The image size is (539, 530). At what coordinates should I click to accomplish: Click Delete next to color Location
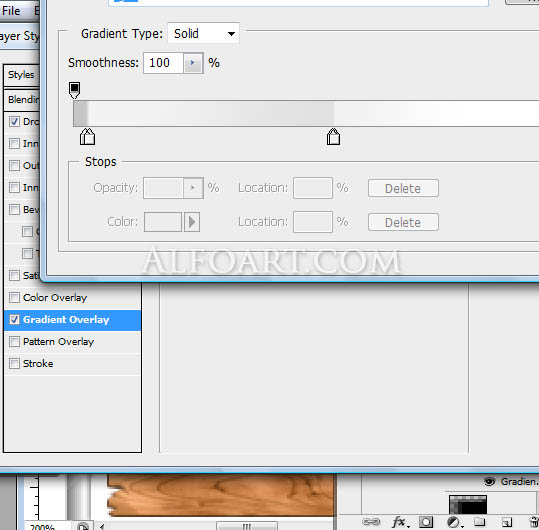(403, 222)
